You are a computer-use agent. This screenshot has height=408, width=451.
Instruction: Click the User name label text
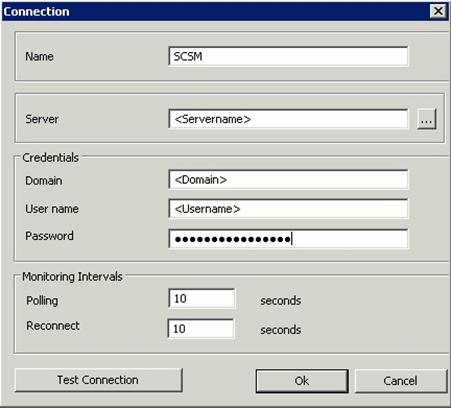pyautogui.click(x=52, y=209)
